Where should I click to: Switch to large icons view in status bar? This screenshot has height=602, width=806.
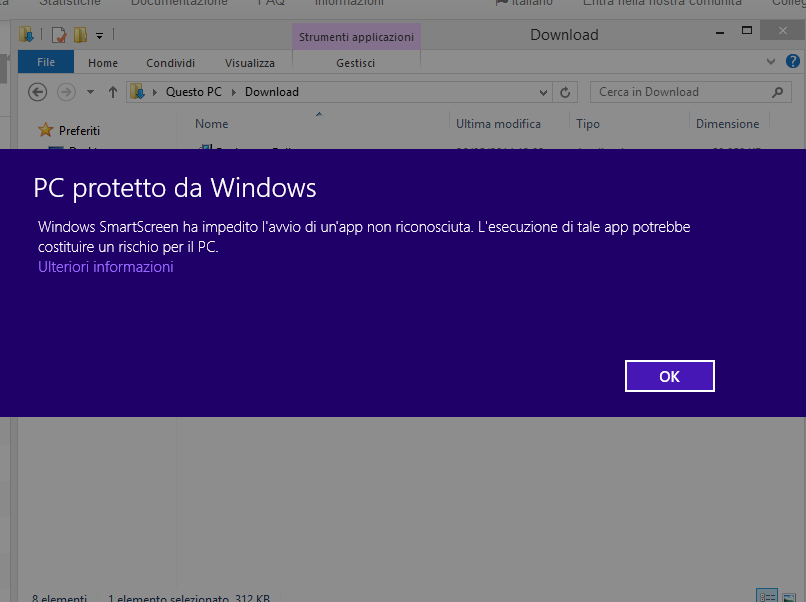(x=789, y=596)
